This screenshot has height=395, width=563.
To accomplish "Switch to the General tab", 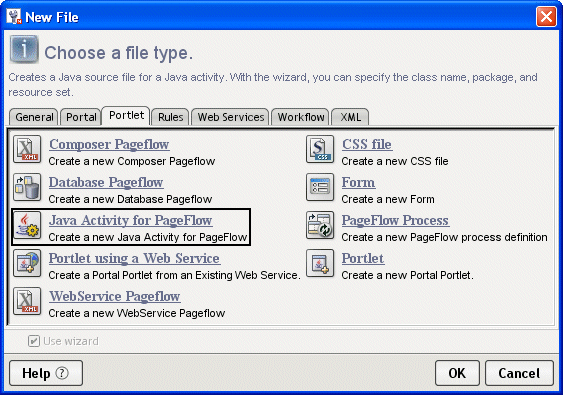I will click(33, 117).
